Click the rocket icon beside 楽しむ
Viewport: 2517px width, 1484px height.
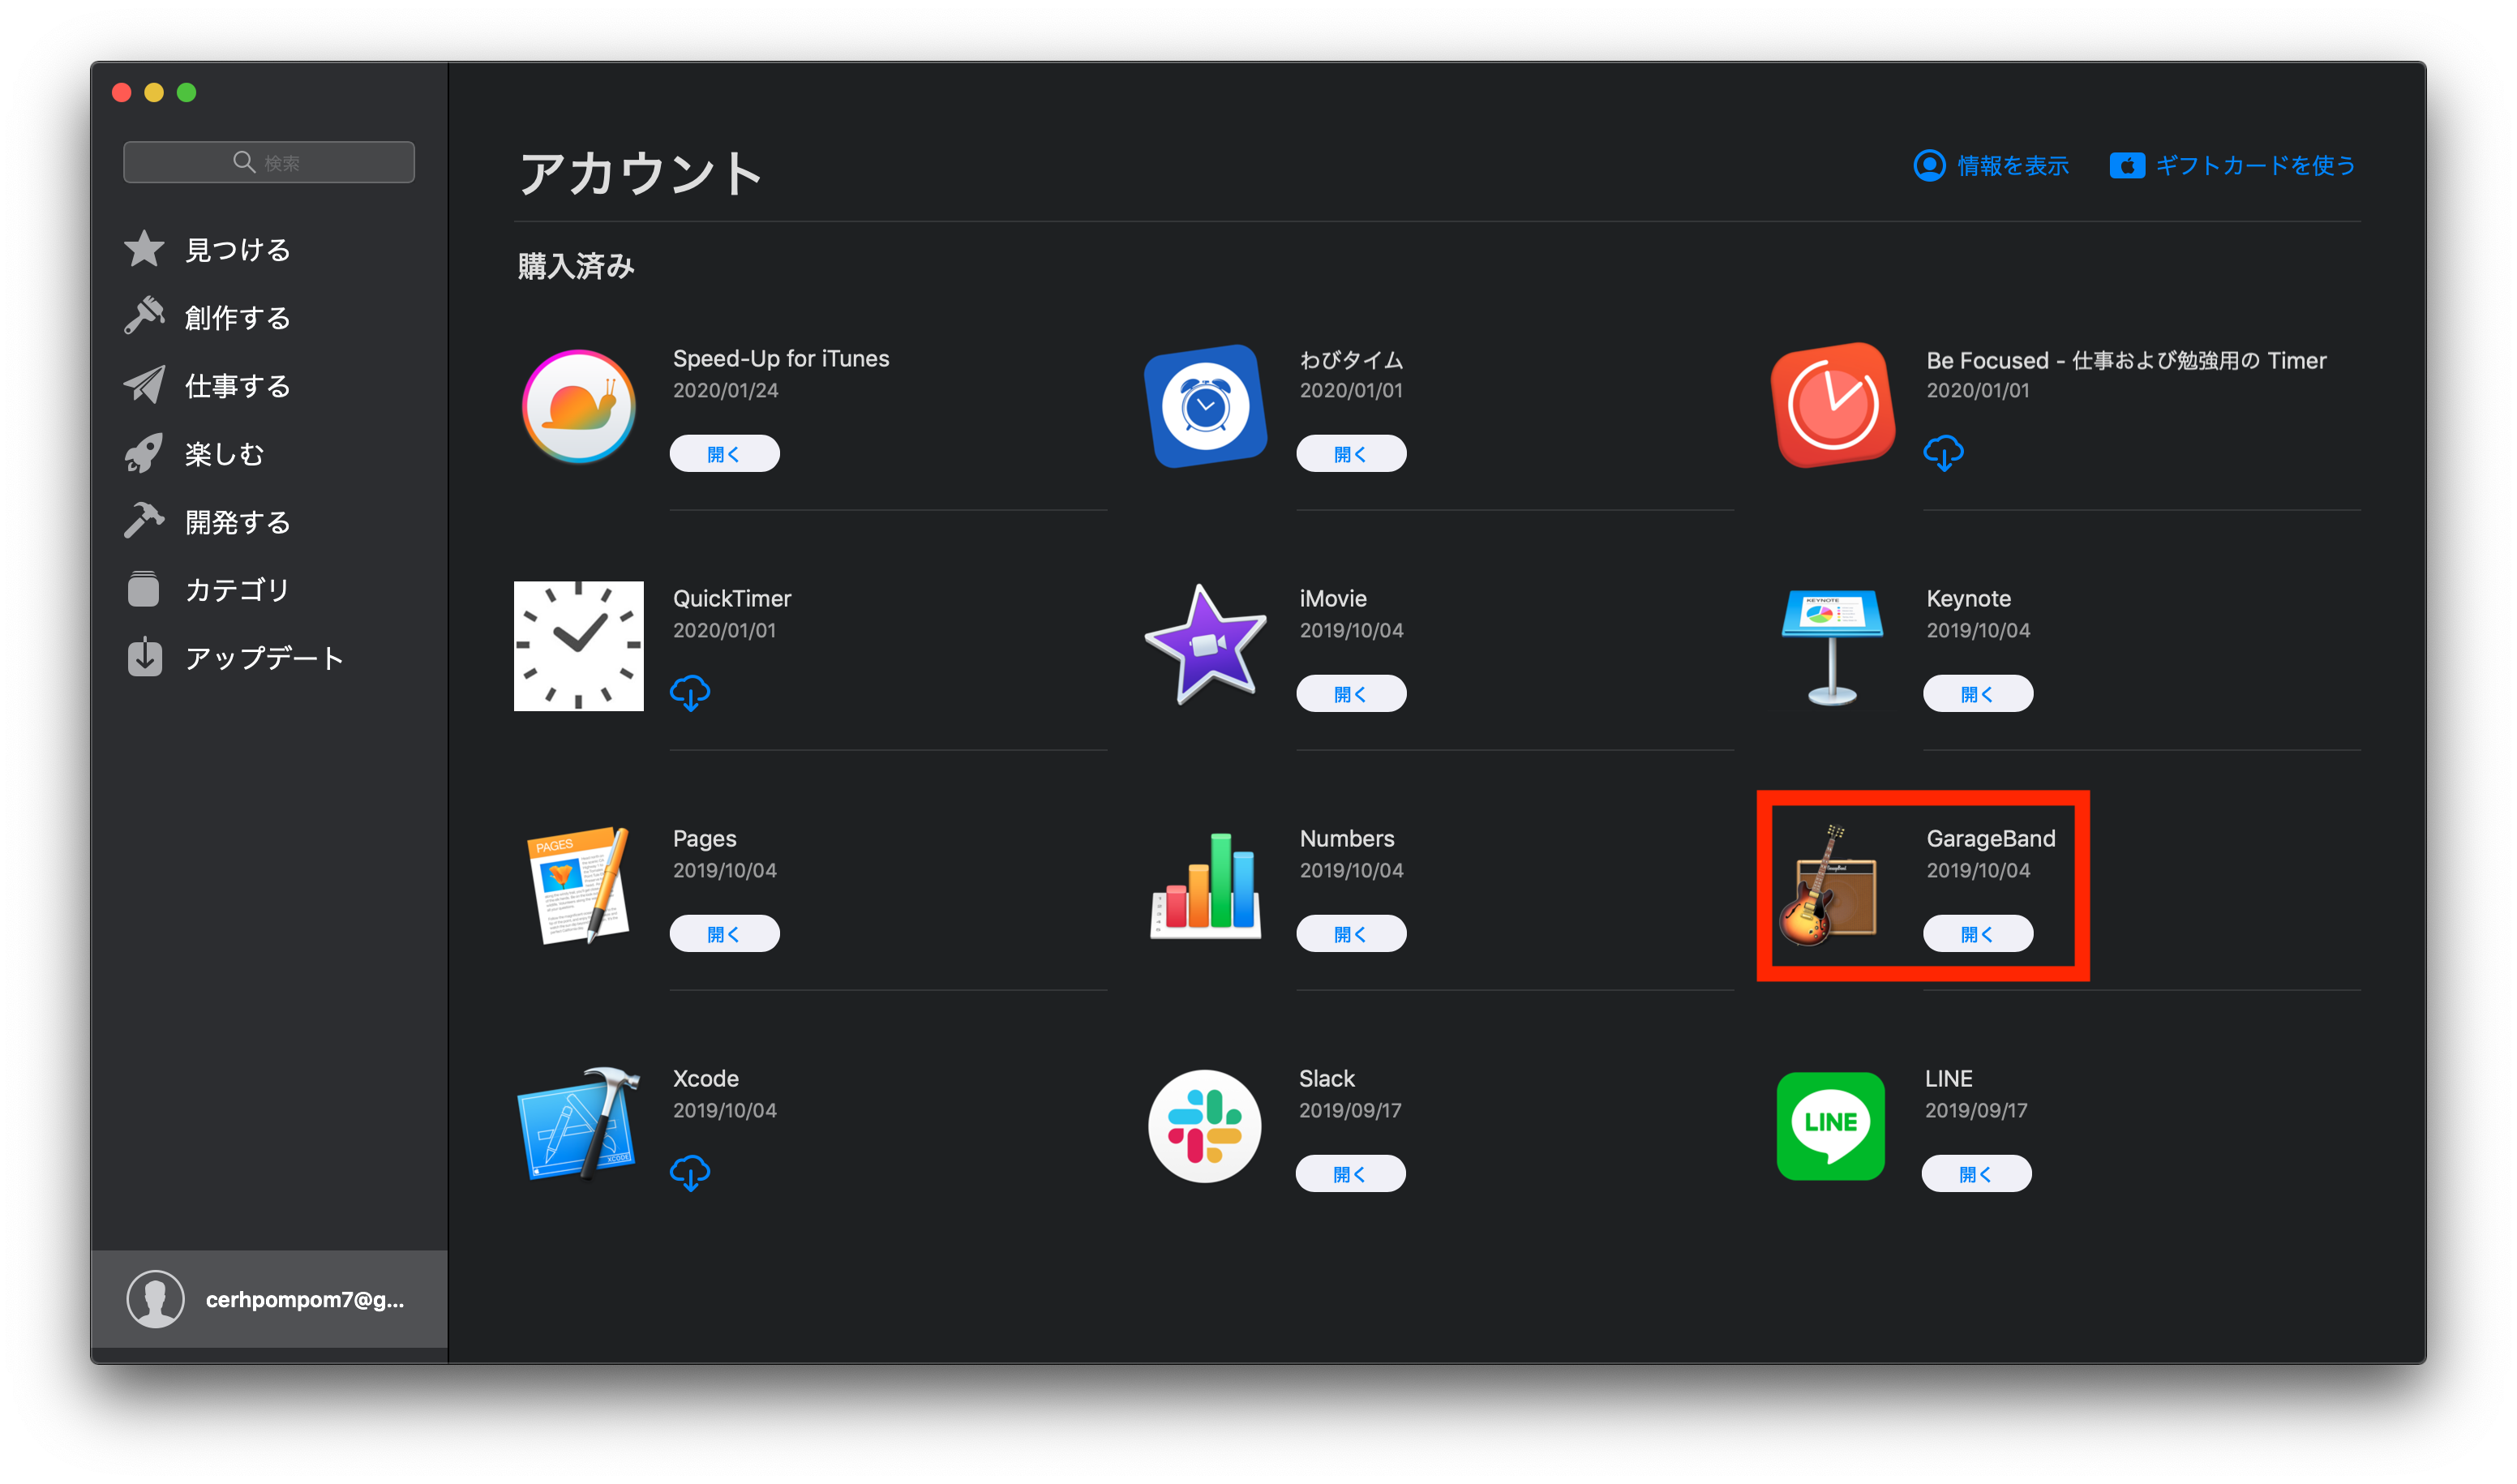[x=144, y=453]
